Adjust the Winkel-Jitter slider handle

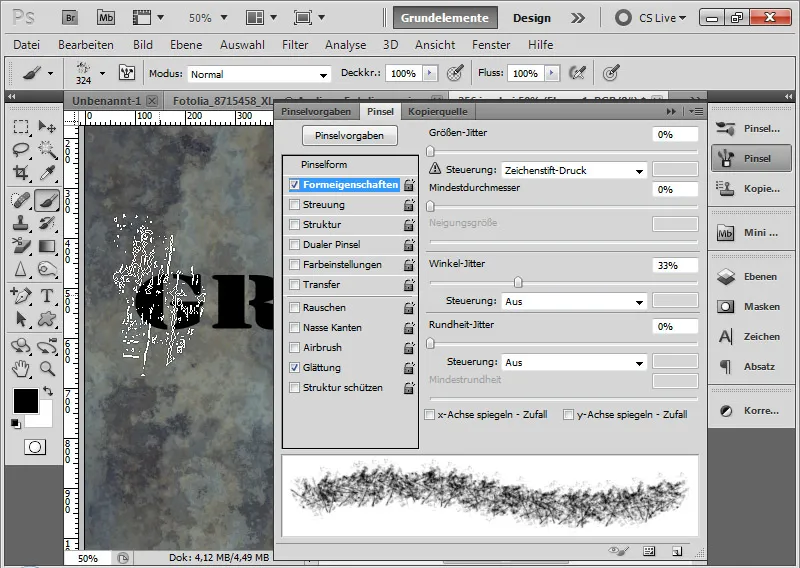point(518,282)
